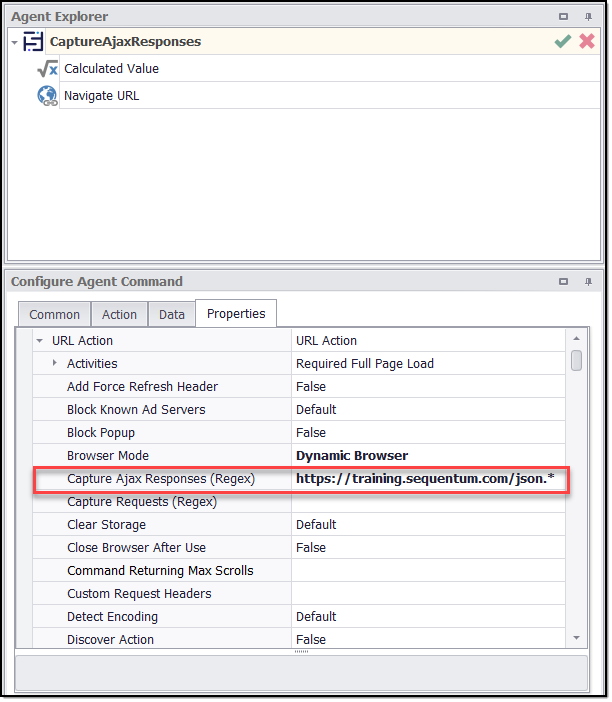Click the properties scrollbar down arrow
Image resolution: width=612 pixels, height=702 pixels.
click(x=577, y=638)
